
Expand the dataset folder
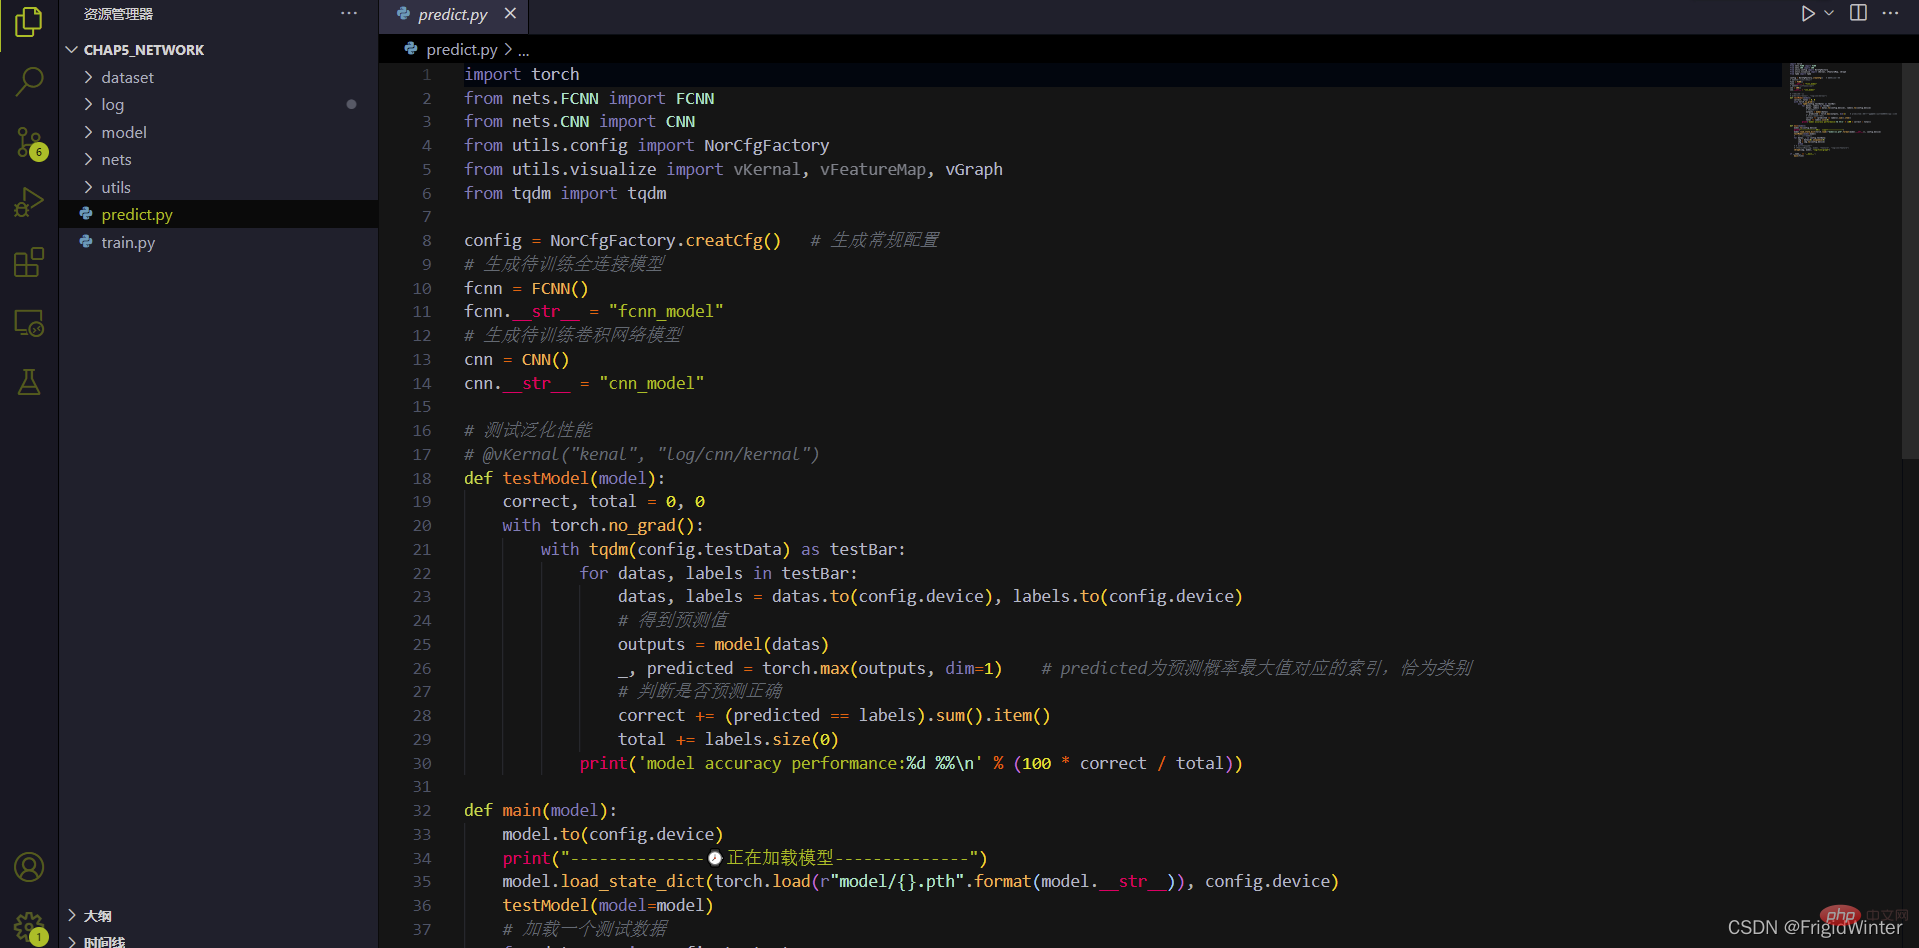(127, 77)
